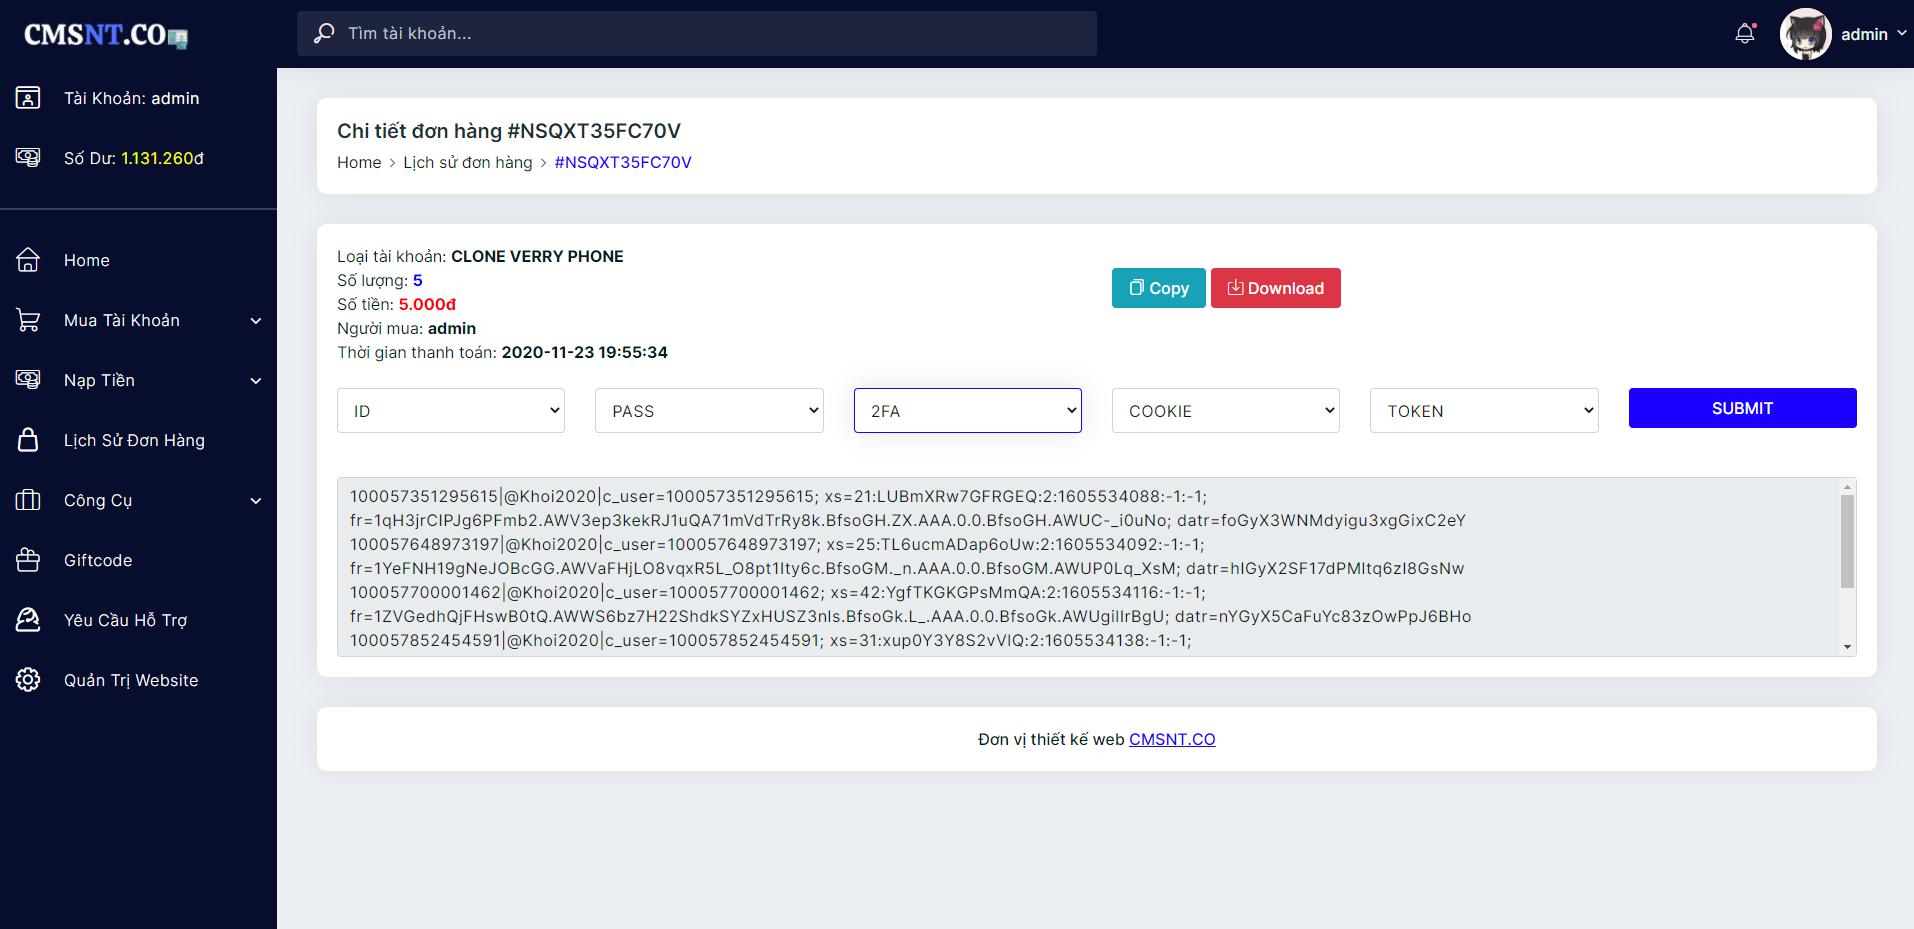Follow the CMSNT.CO footer link
Image resolution: width=1914 pixels, height=929 pixels.
tap(1172, 739)
